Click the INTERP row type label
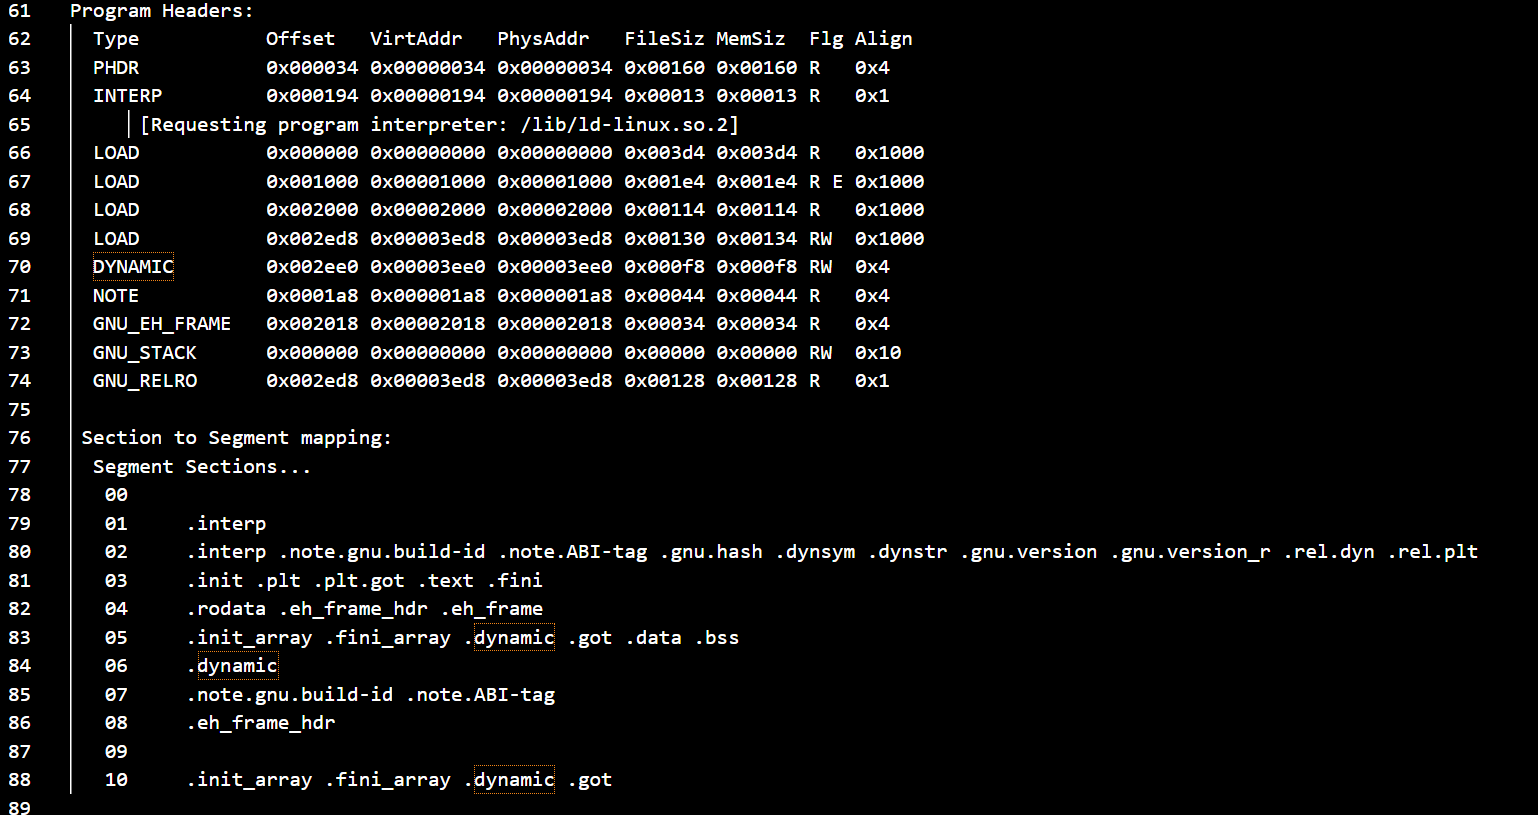Viewport: 1538px width, 815px height. click(128, 96)
